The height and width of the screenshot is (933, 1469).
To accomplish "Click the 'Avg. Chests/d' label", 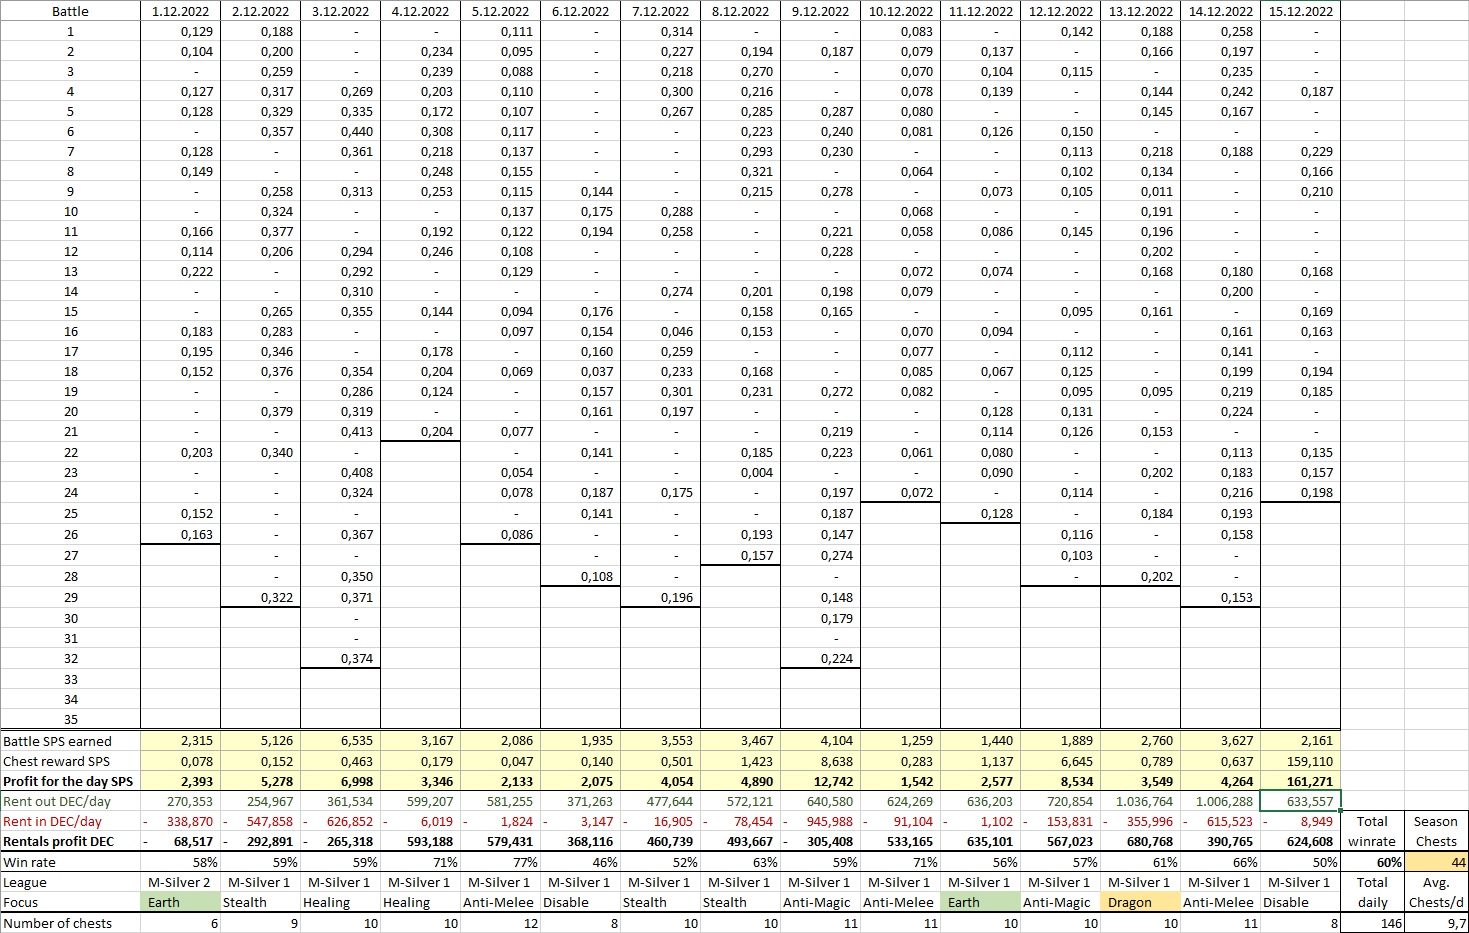I will coord(1436,892).
